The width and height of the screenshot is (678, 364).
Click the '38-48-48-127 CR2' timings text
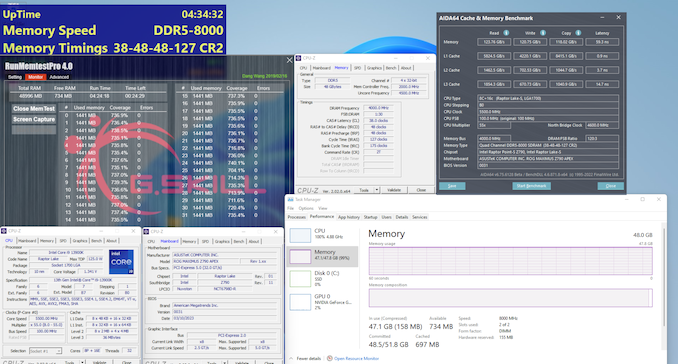click(x=168, y=48)
